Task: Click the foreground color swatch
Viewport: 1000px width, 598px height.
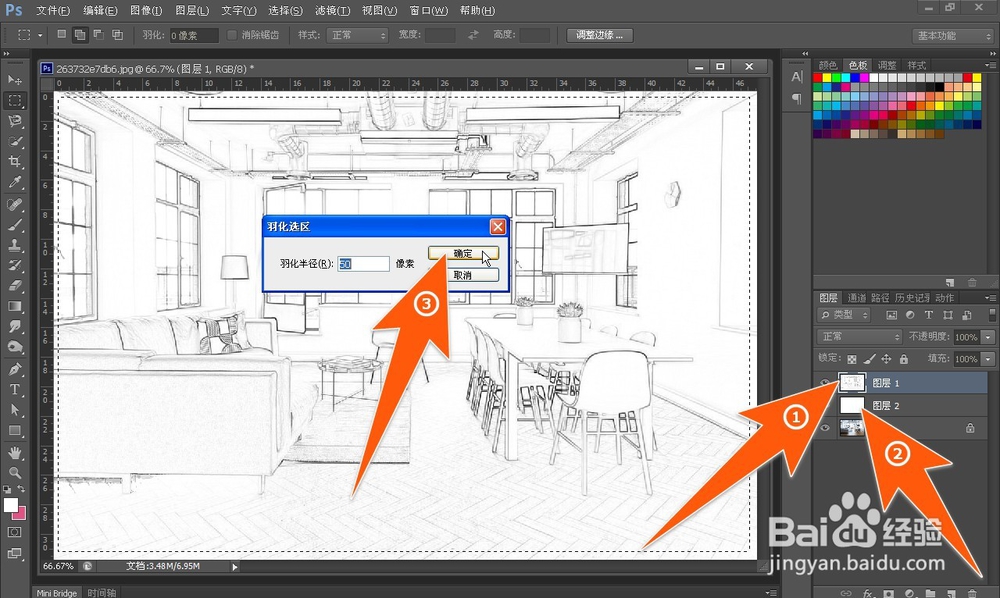Action: coord(10,505)
